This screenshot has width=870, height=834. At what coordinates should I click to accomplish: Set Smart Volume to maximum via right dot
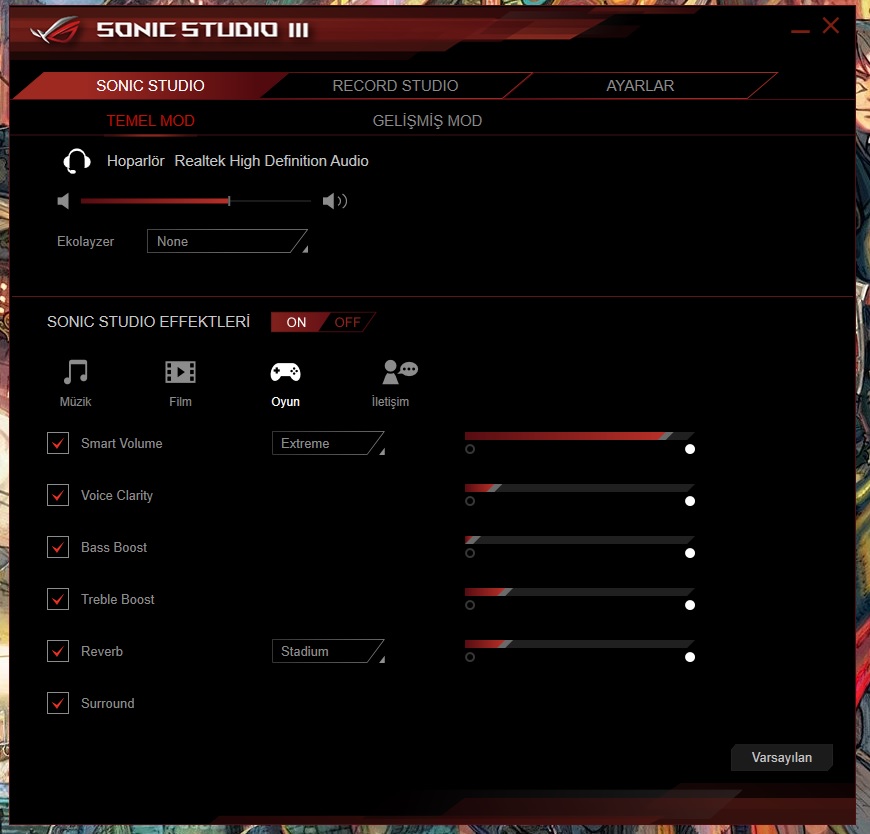tap(690, 449)
